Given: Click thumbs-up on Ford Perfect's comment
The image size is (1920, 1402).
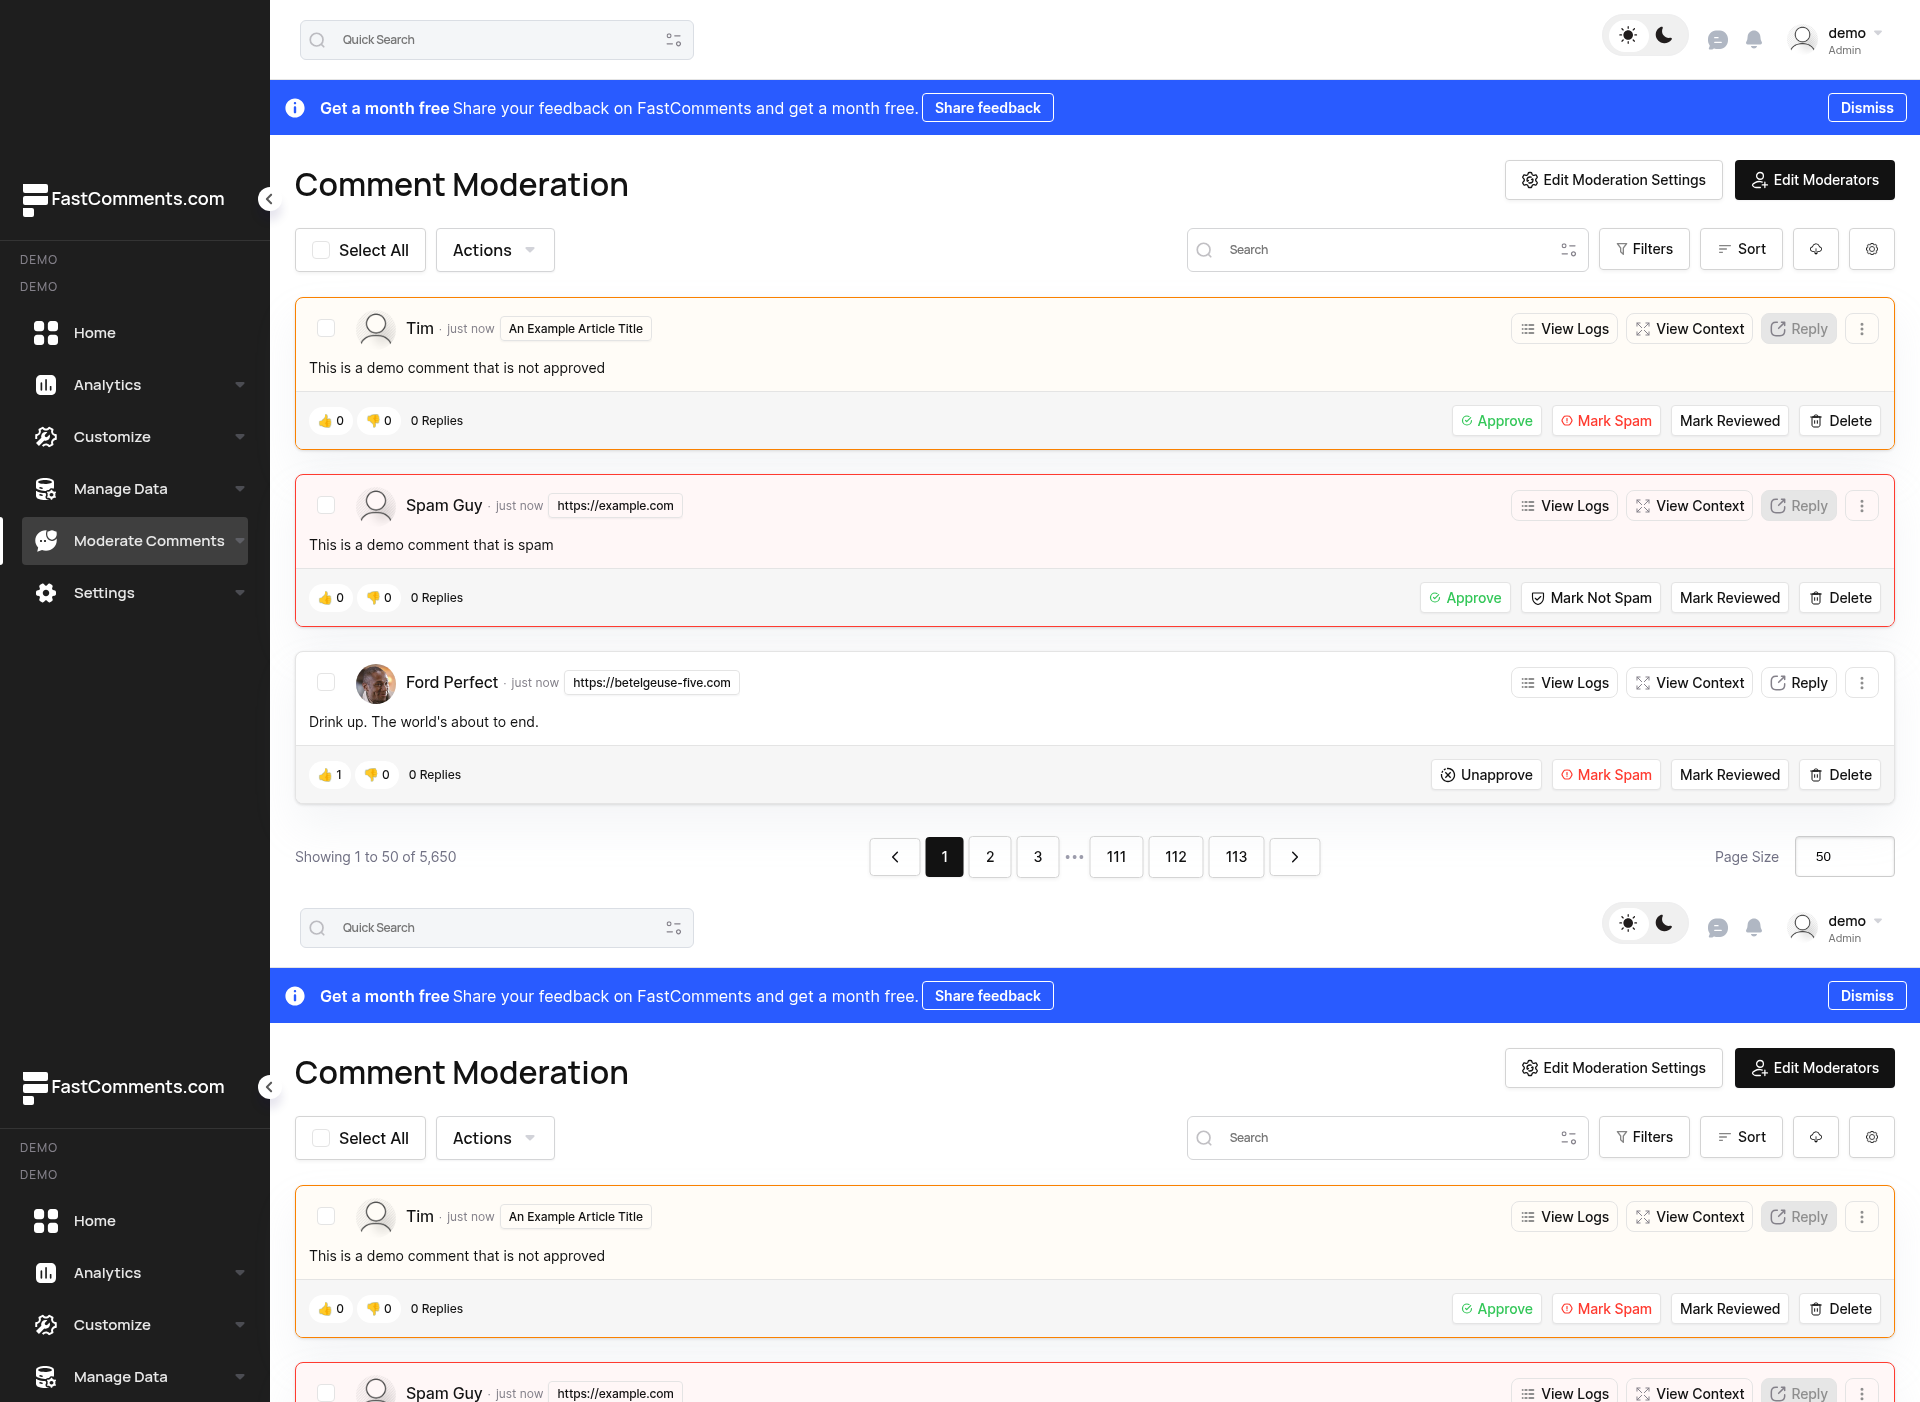Looking at the screenshot, I should pyautogui.click(x=330, y=775).
